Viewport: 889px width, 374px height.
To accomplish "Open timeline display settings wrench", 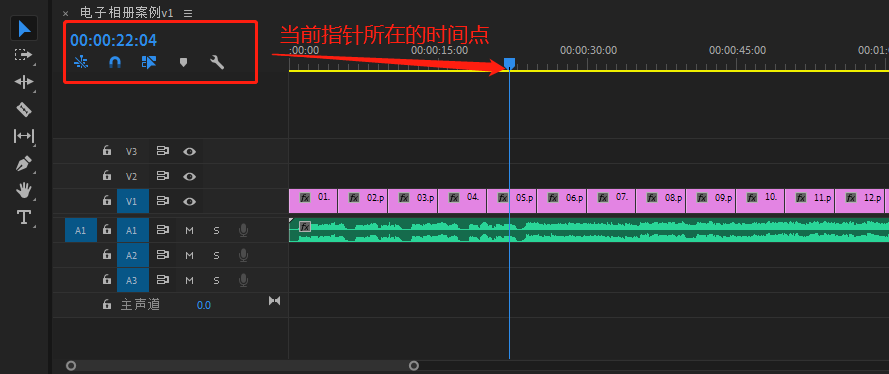I will tap(217, 62).
